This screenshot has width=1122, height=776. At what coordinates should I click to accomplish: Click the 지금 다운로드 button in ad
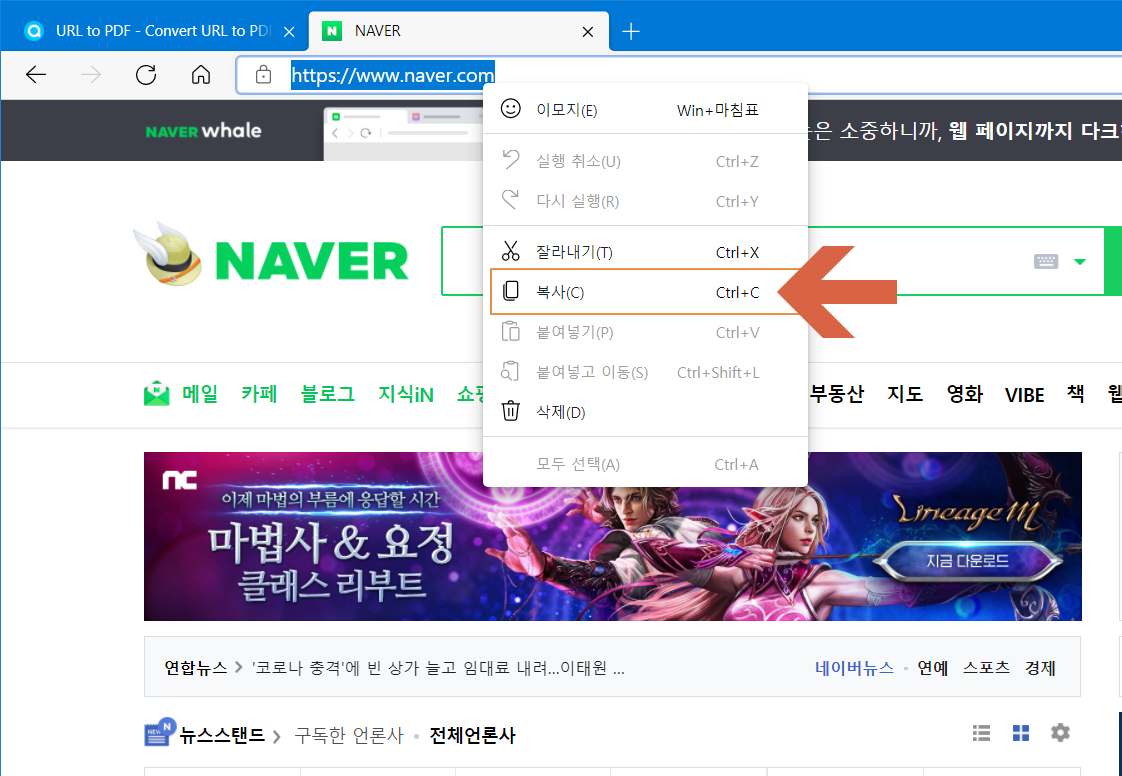click(967, 561)
